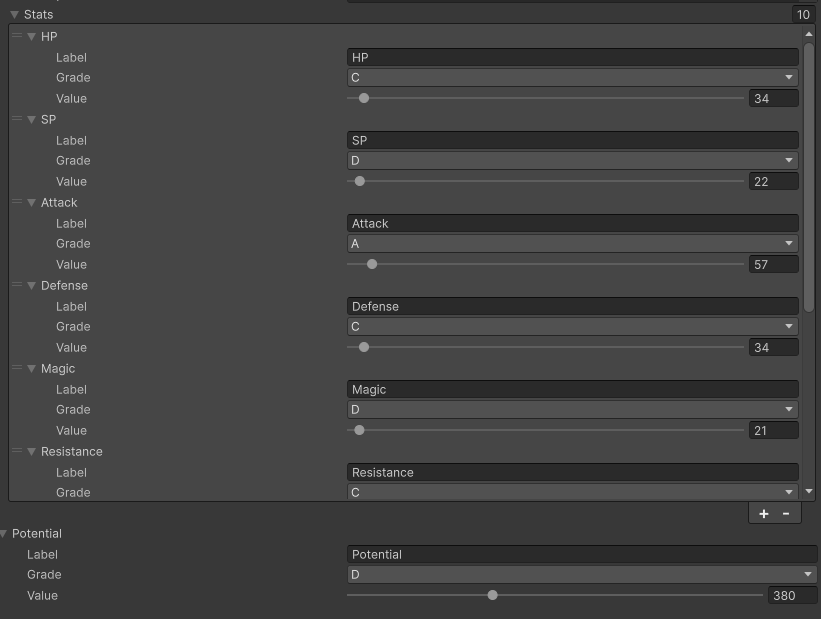Click the drag handle beside the Magic element
Image resolution: width=821 pixels, height=619 pixels.
coord(17,368)
